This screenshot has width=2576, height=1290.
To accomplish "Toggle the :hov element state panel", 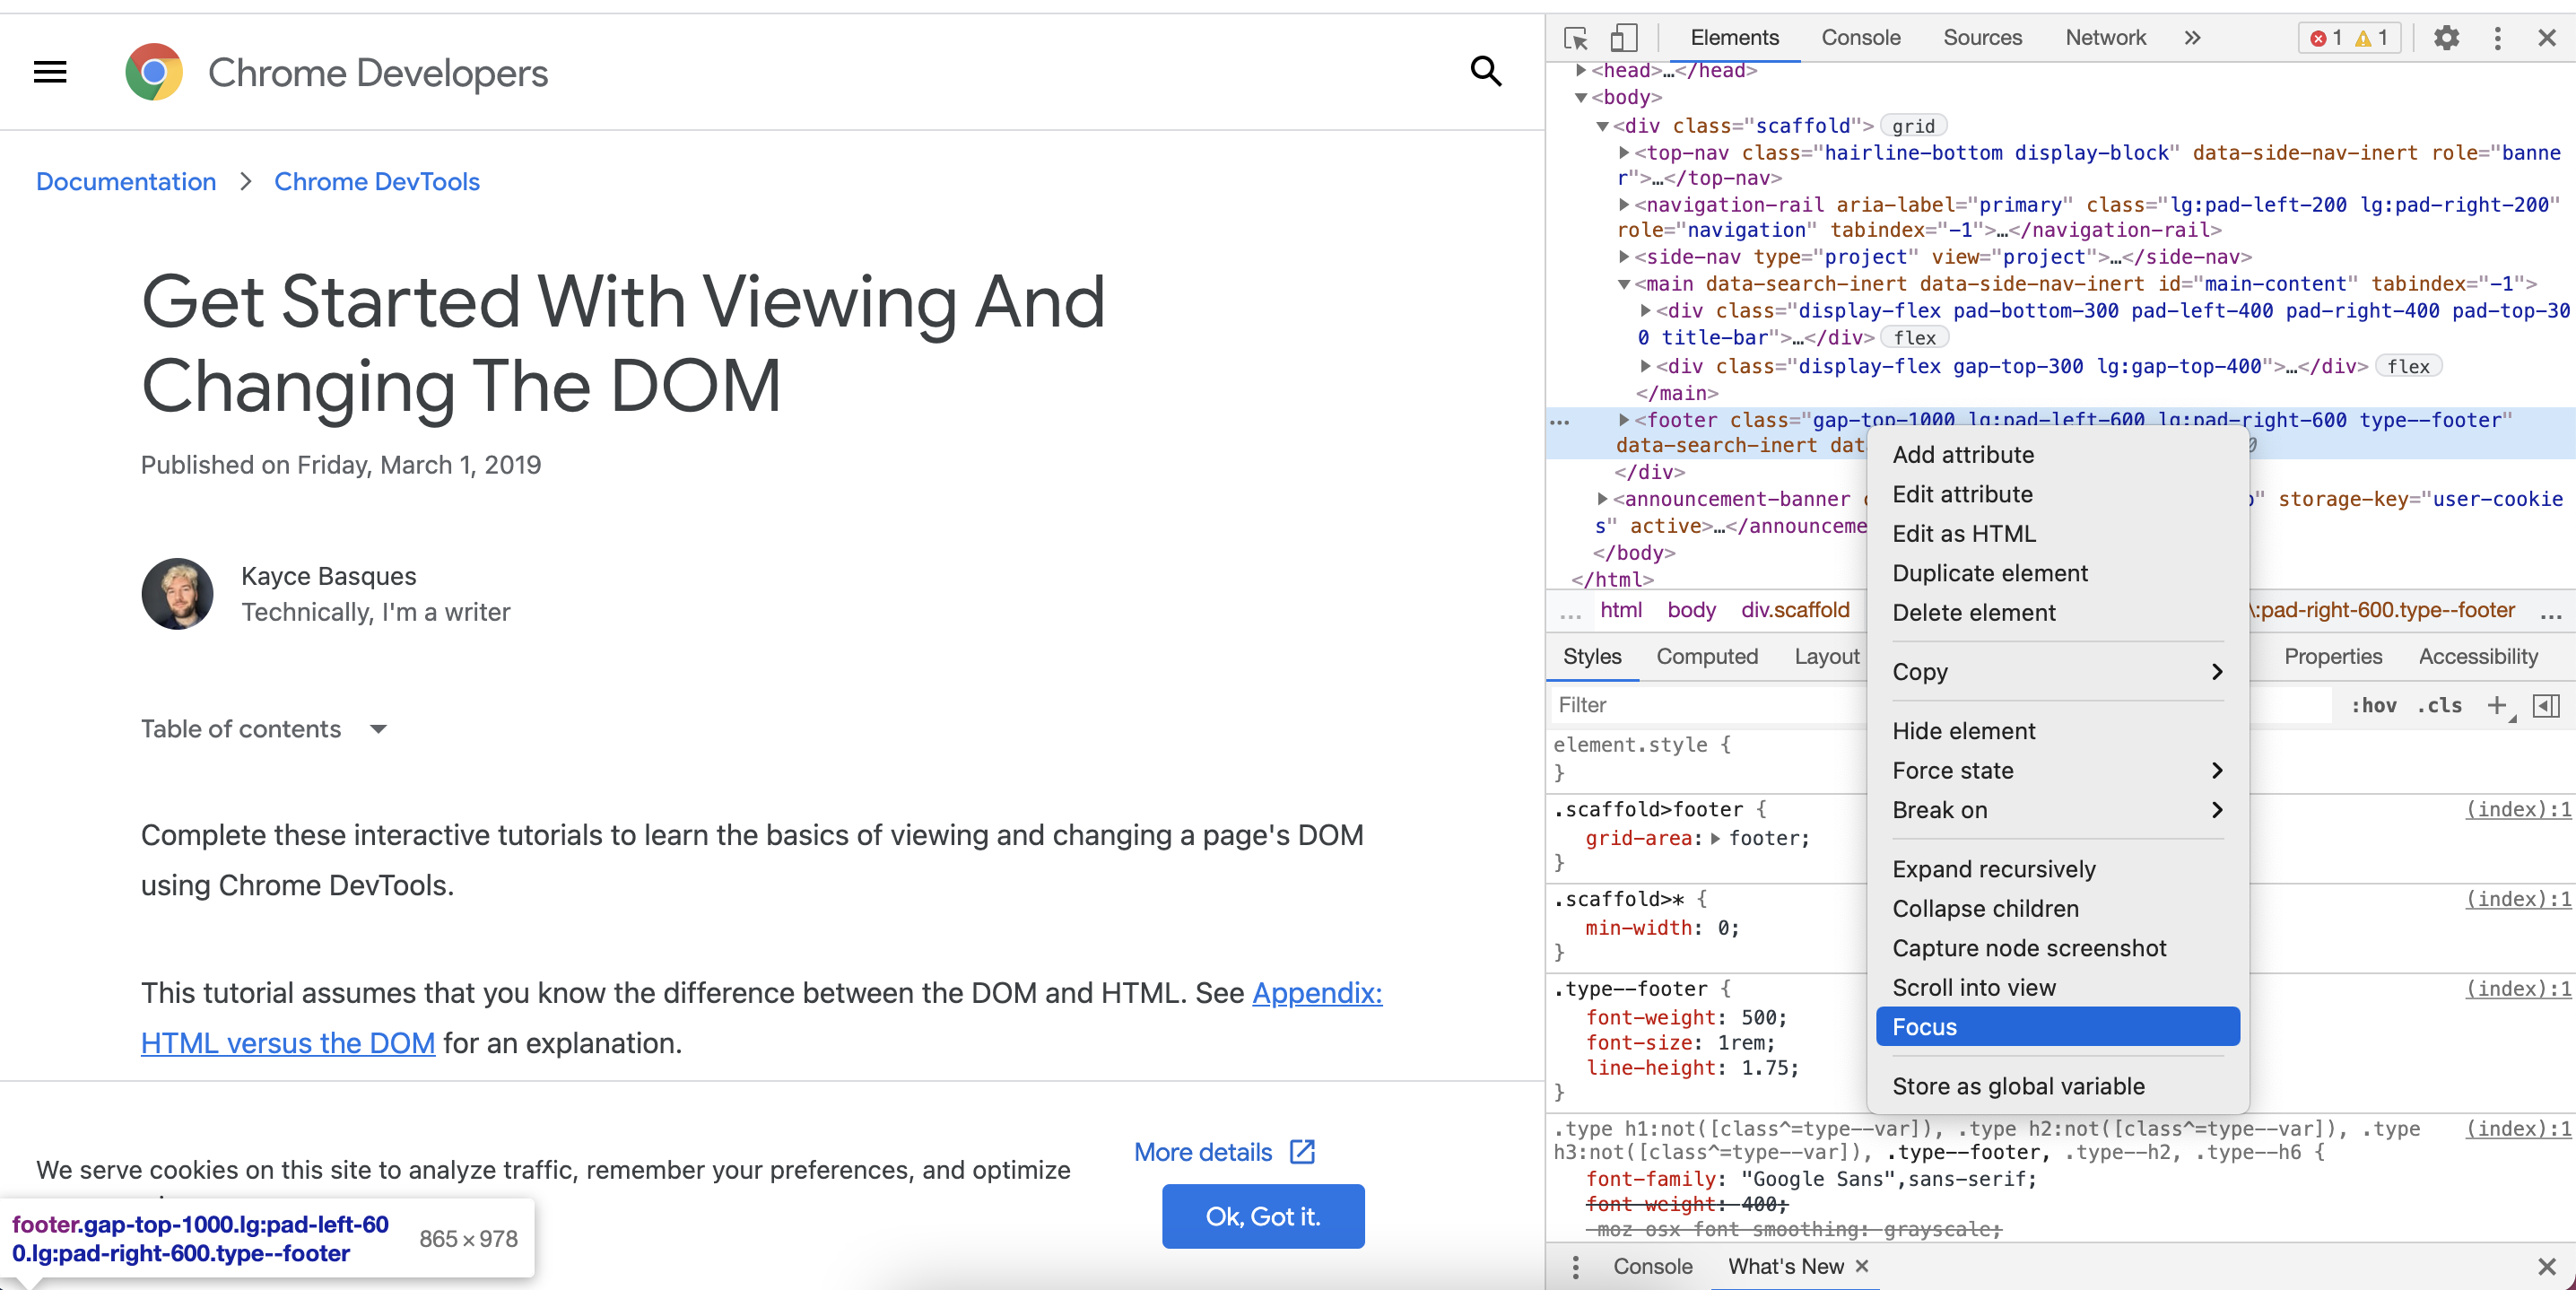I will pyautogui.click(x=2372, y=705).
